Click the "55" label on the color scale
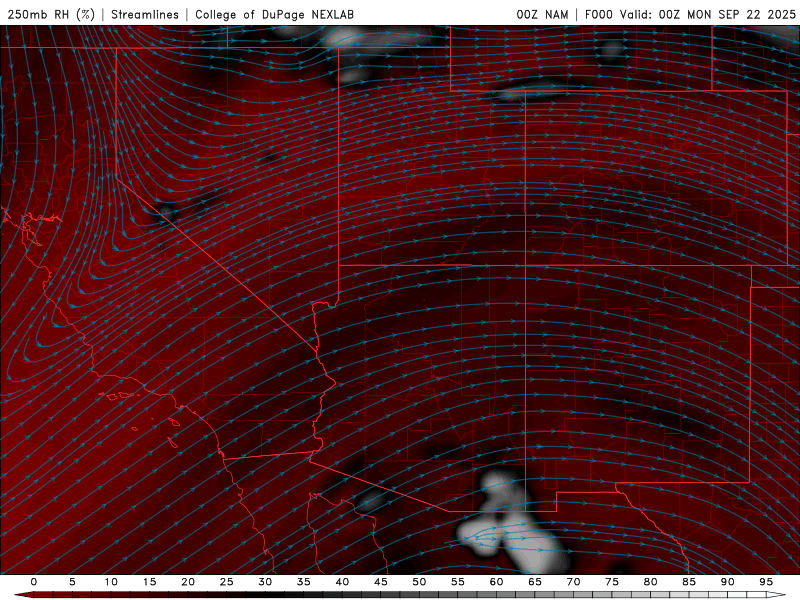Viewport: 800px width, 600px height. tap(458, 582)
